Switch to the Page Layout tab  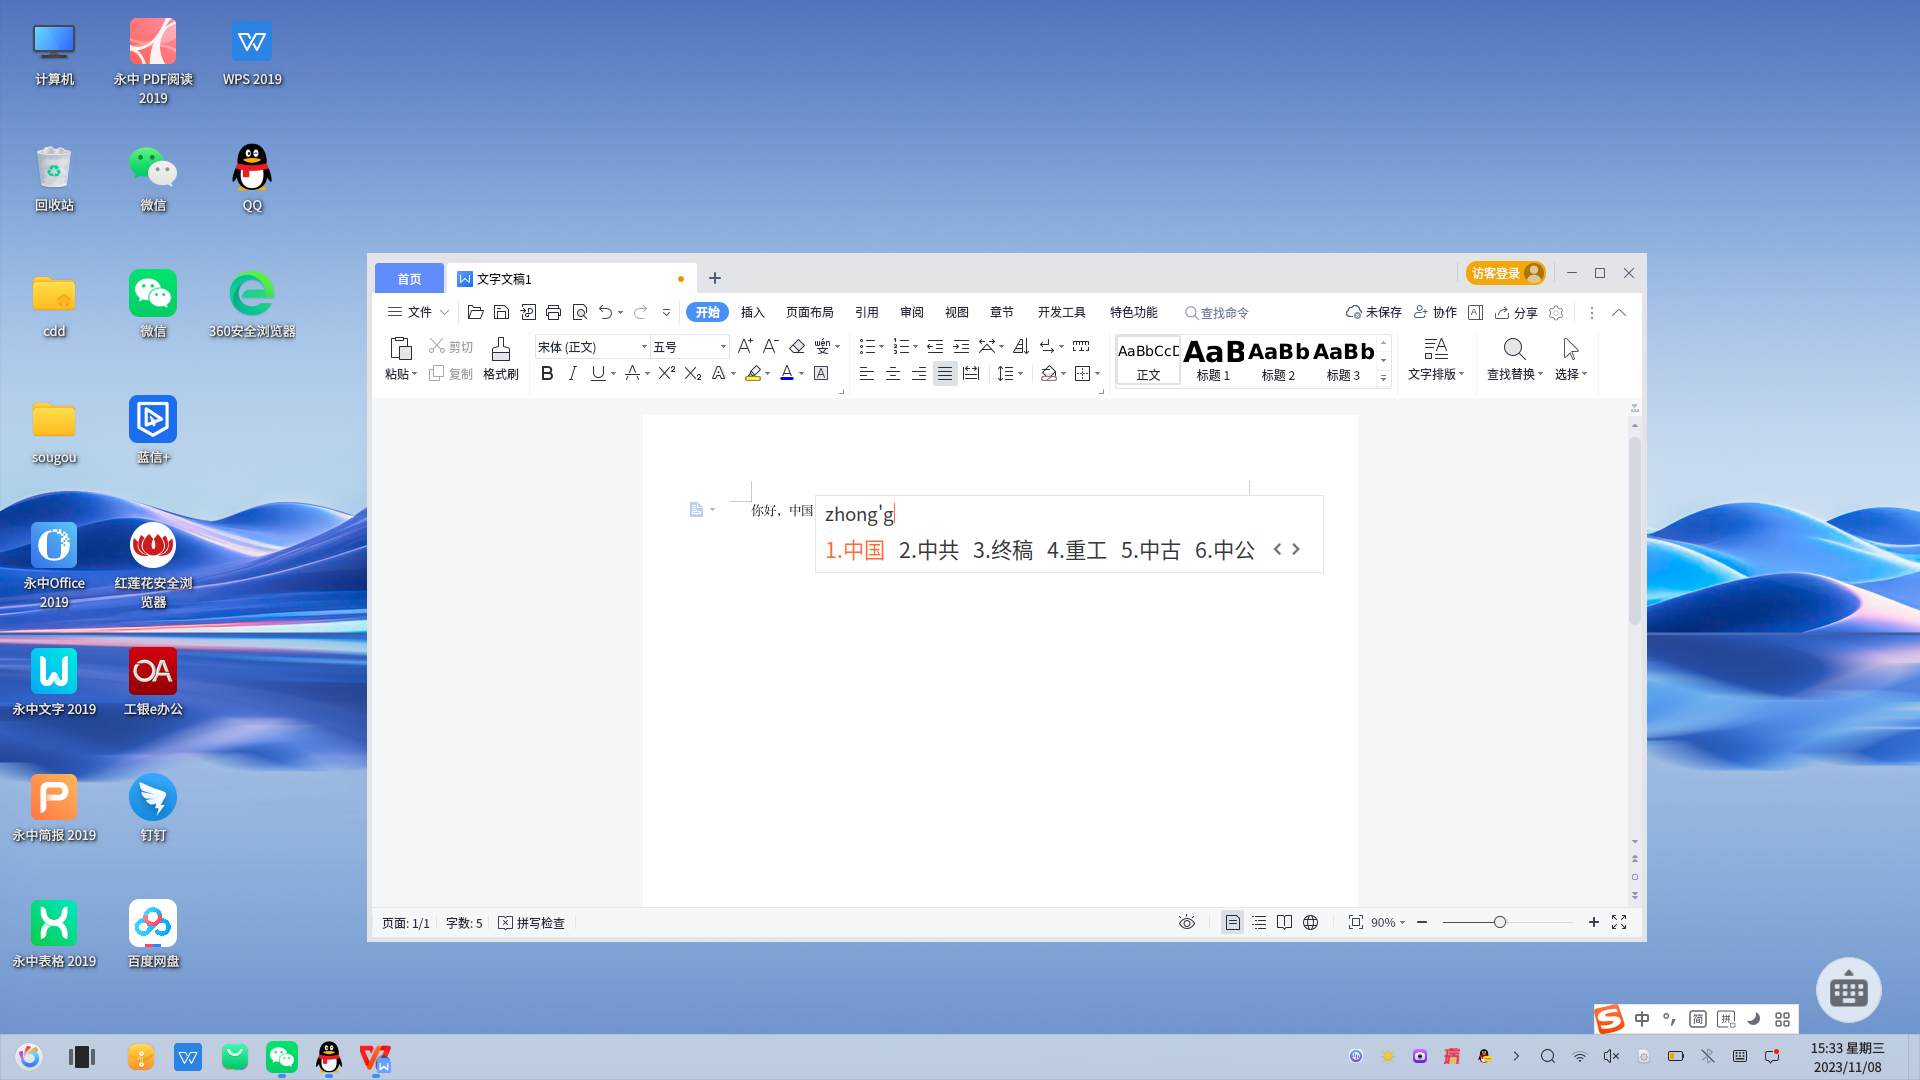click(x=809, y=312)
